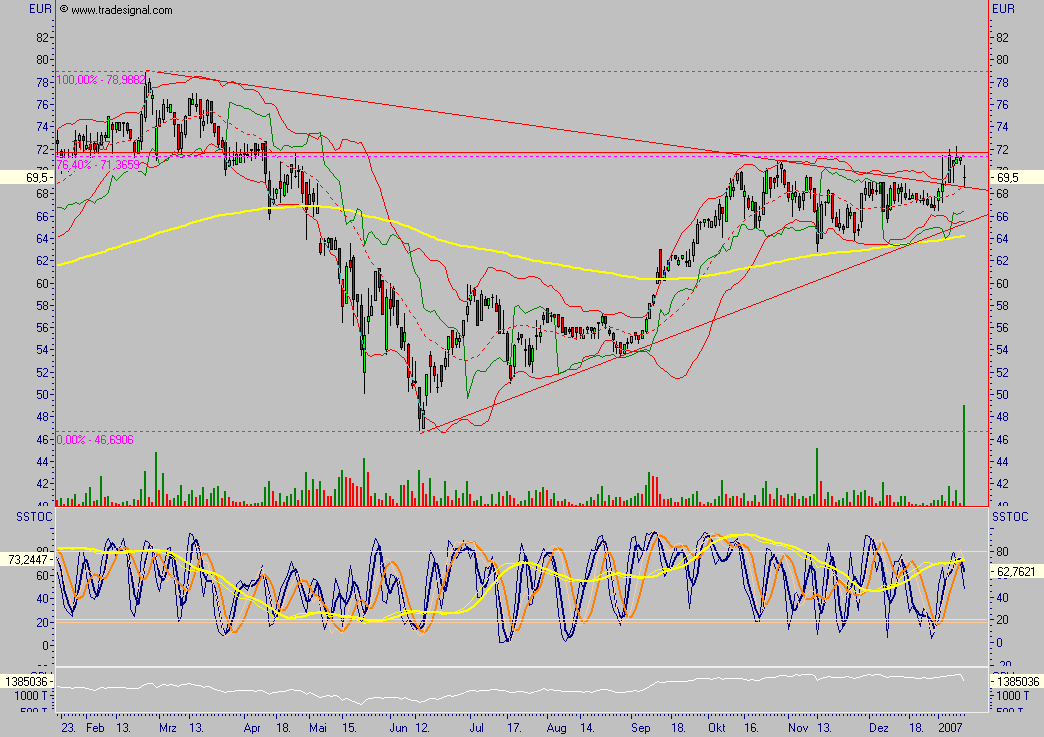
Task: Select the 0,00% - 46,6906 Fibonacci label
Action: (x=96, y=439)
